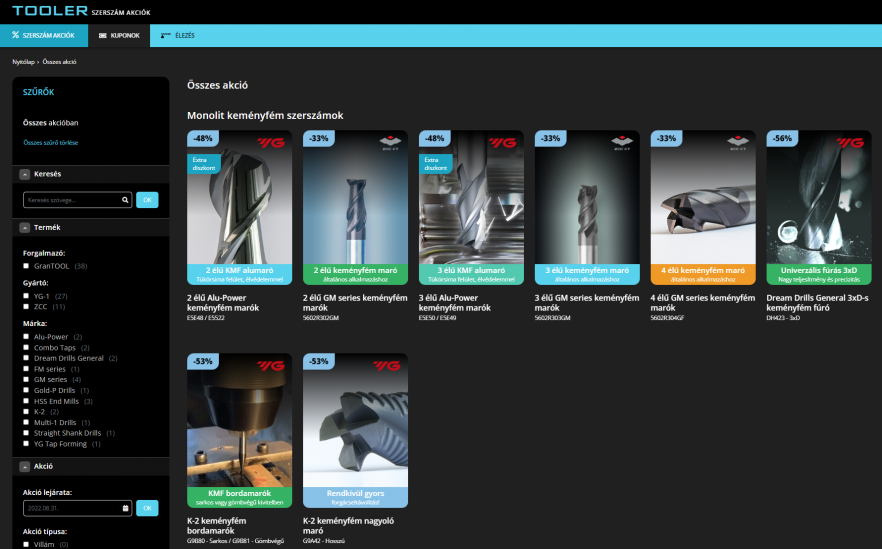Check the FM series checkbox
This screenshot has height=549, width=882.
(x=26, y=368)
